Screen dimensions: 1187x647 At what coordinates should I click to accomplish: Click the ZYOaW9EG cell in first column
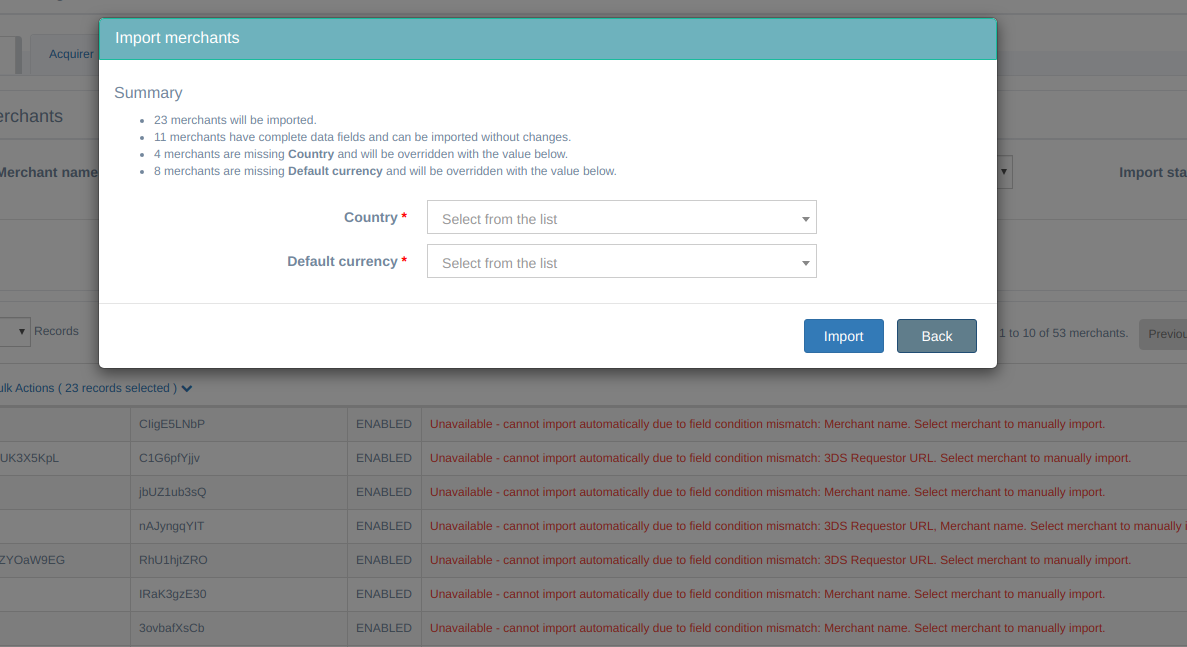pyautogui.click(x=32, y=560)
